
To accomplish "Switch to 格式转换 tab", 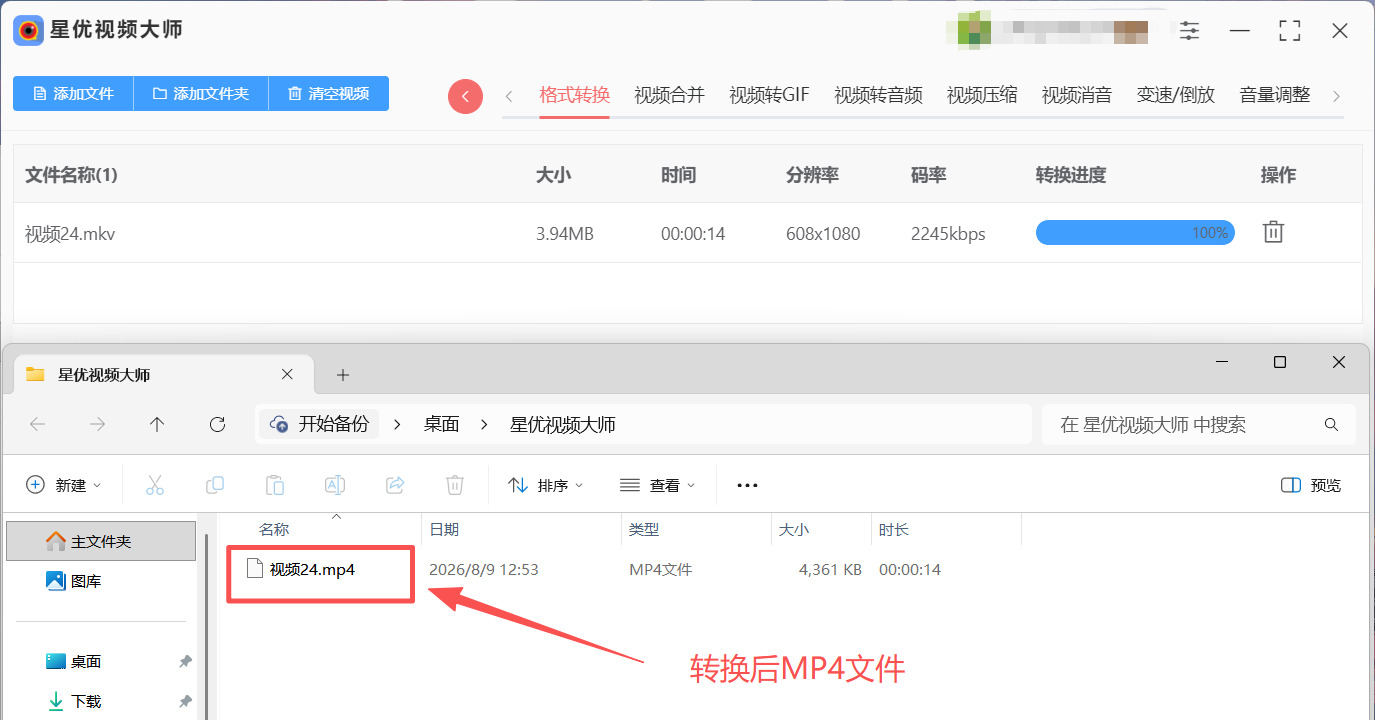I will pyautogui.click(x=574, y=95).
